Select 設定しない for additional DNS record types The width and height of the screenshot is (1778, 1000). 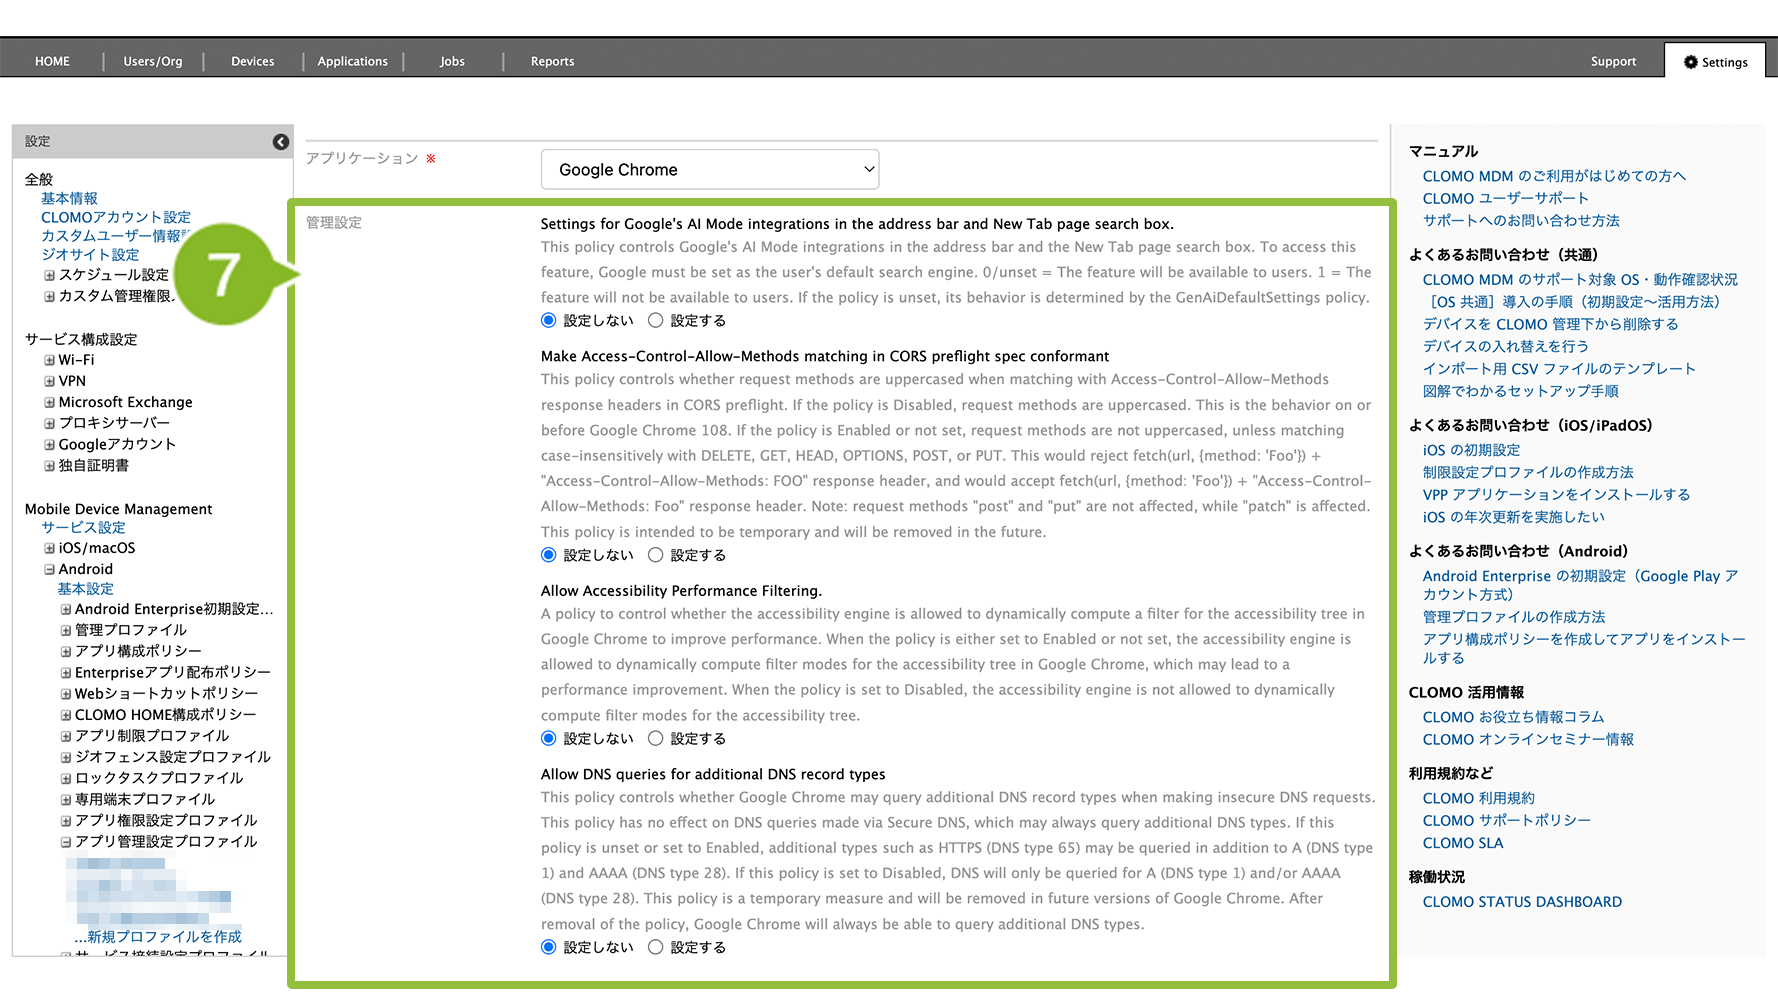(x=548, y=947)
